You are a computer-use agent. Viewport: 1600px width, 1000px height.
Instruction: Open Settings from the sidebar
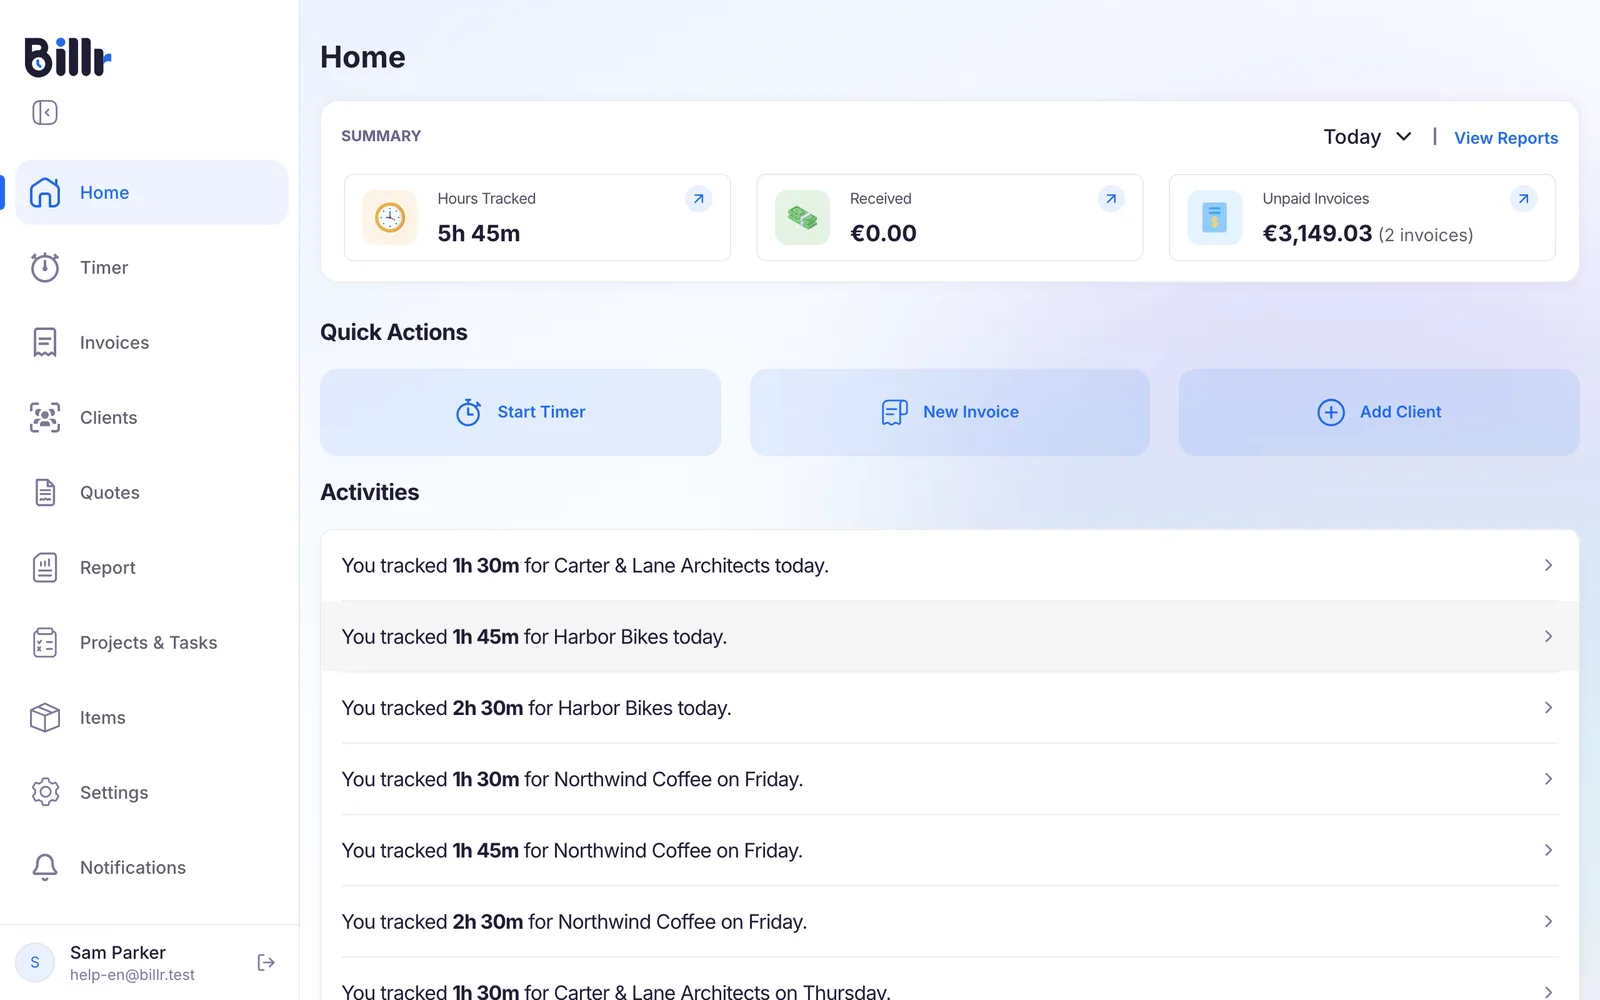coord(152,792)
